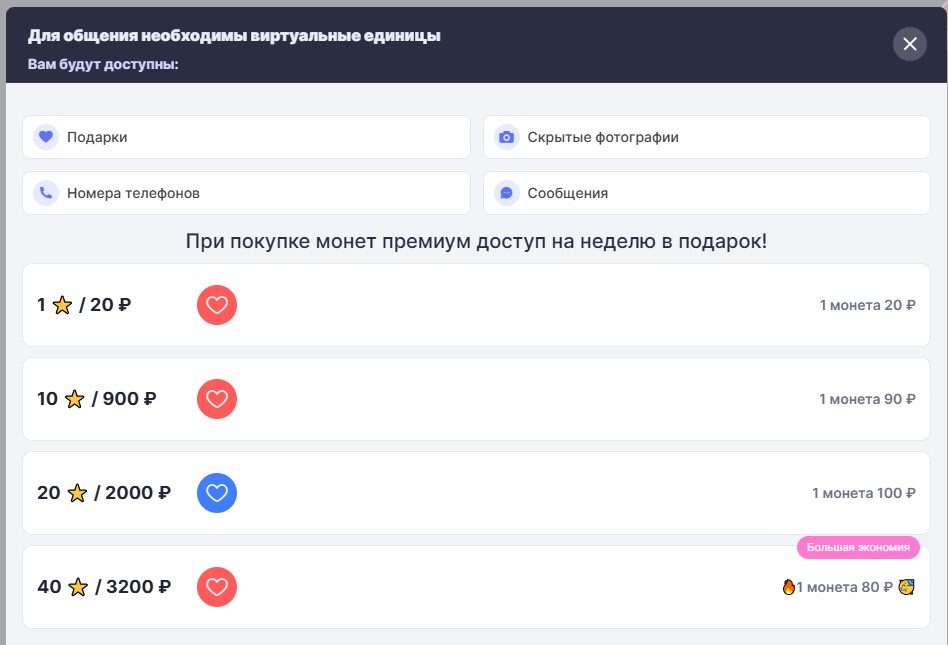Click the red heart in 3200 ₽ package
This screenshot has width=948, height=645.
pyautogui.click(x=217, y=587)
